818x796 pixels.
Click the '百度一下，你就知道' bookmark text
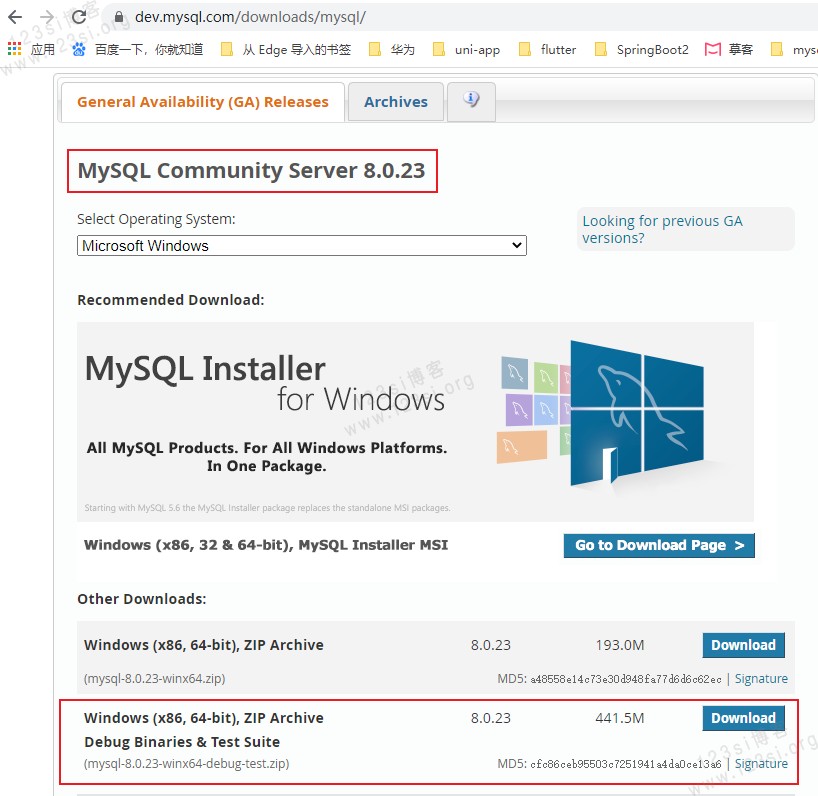(149, 50)
